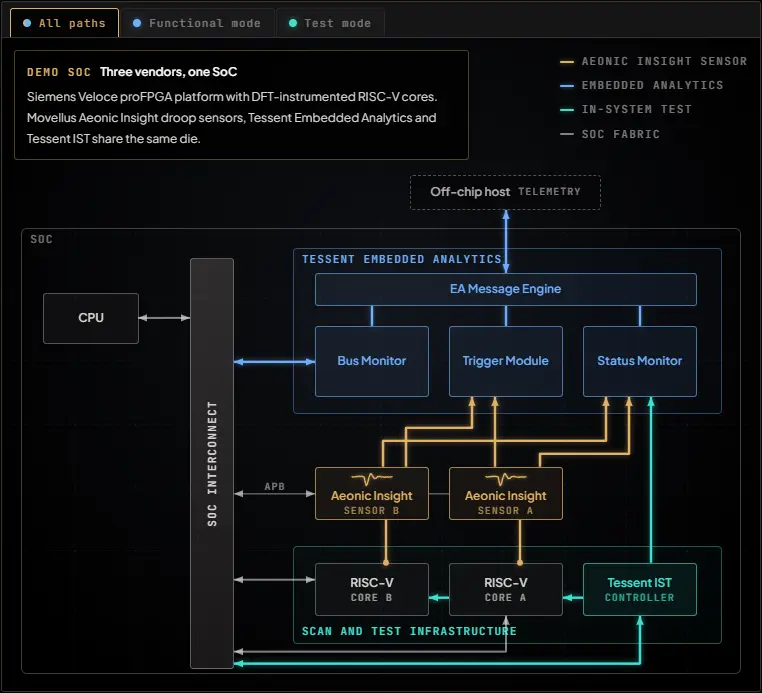This screenshot has height=693, width=762.
Task: Click the 'Three vendors, one SoC' title
Action: (x=169, y=72)
